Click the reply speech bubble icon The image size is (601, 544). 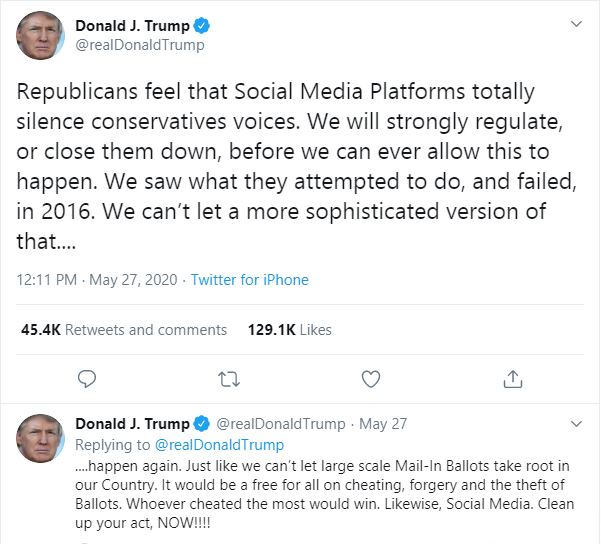[x=87, y=379]
